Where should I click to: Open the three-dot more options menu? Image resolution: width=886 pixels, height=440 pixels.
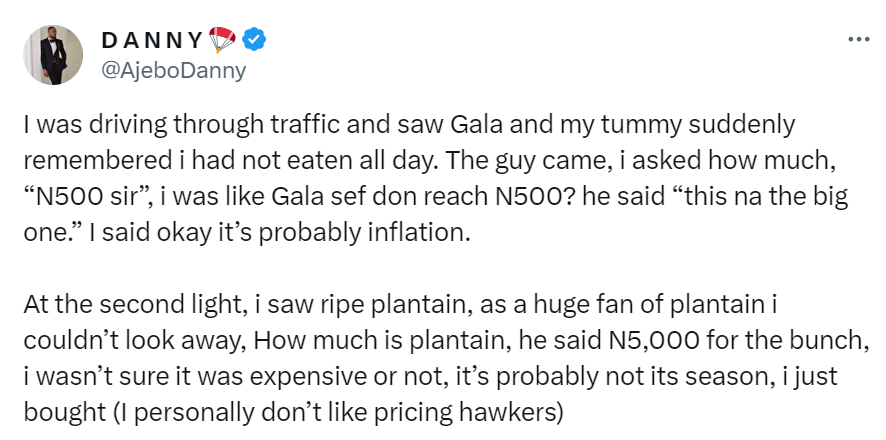pos(858,39)
